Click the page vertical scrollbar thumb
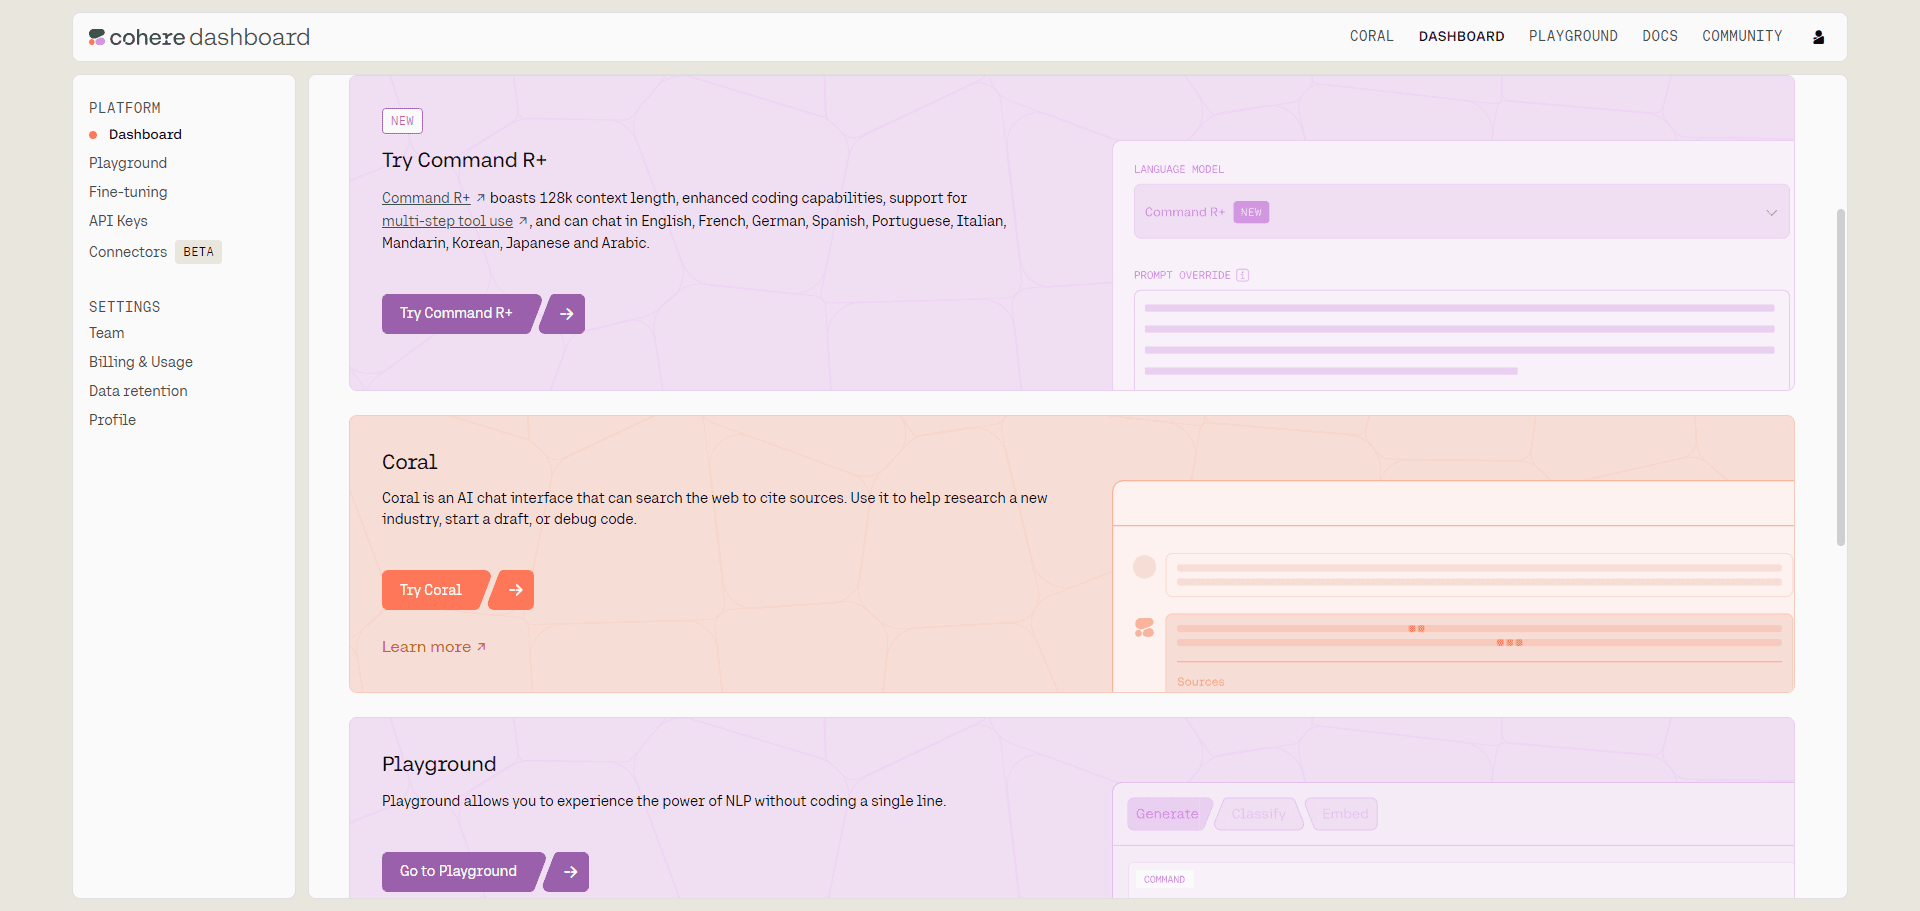The height and width of the screenshot is (911, 1920). tap(1840, 377)
